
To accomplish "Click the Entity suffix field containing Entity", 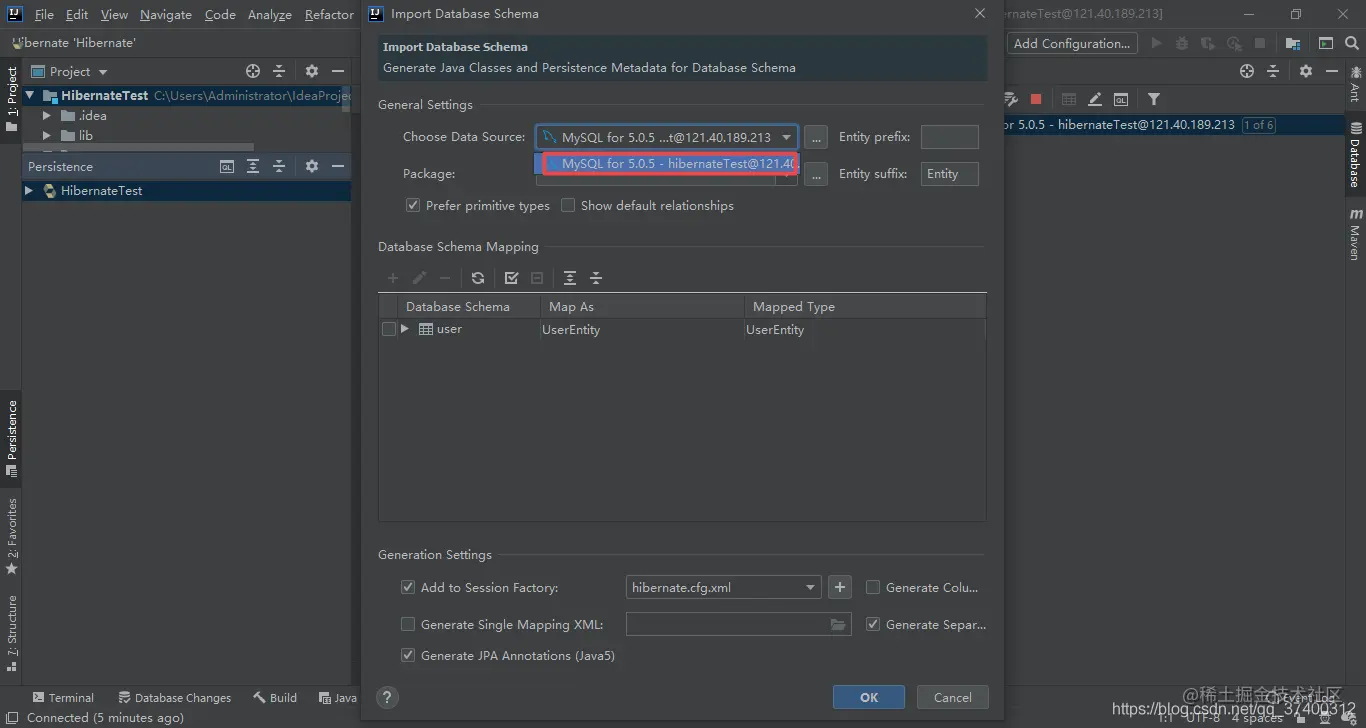I will pos(949,174).
